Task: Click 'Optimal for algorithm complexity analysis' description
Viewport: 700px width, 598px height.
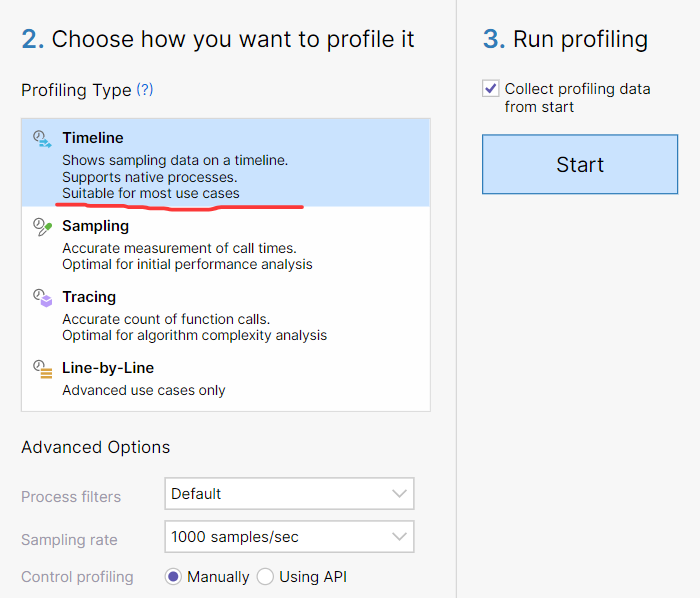Action: pyautogui.click(x=194, y=336)
